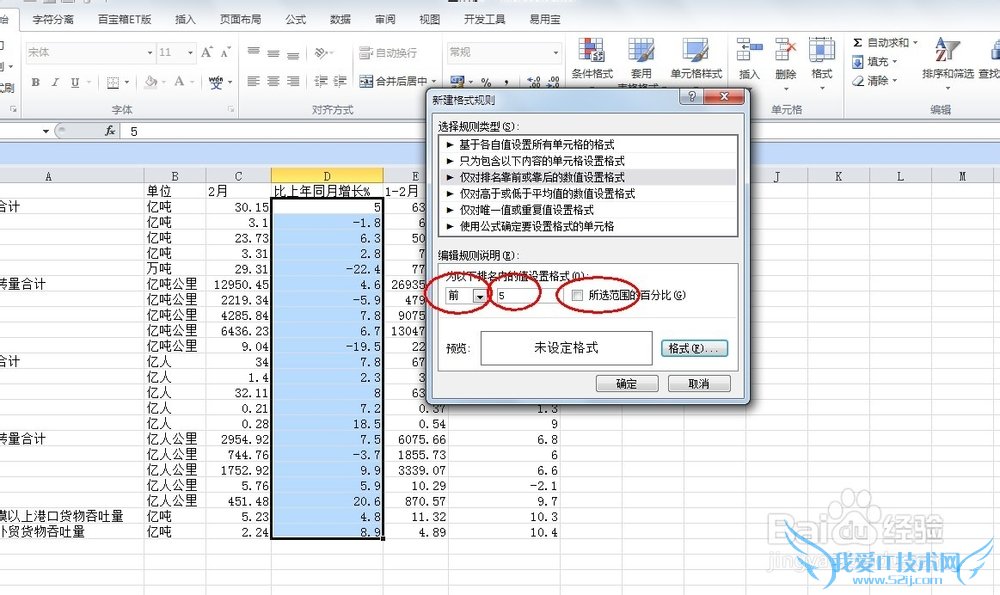This screenshot has height=595, width=1000.
Task: Open the name box dropdown arrow
Action: (45, 131)
